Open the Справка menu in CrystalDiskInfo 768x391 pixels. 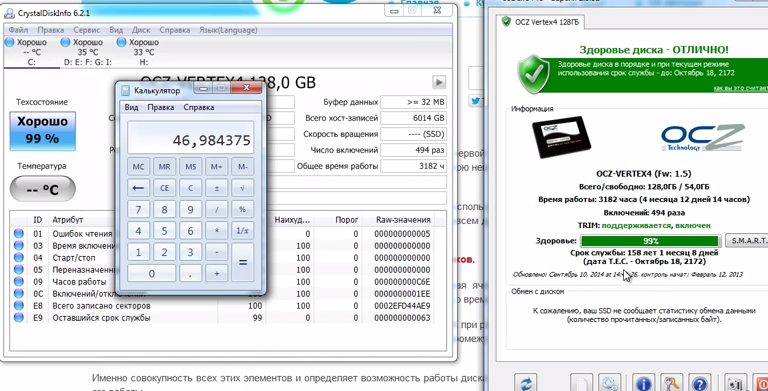click(x=175, y=30)
